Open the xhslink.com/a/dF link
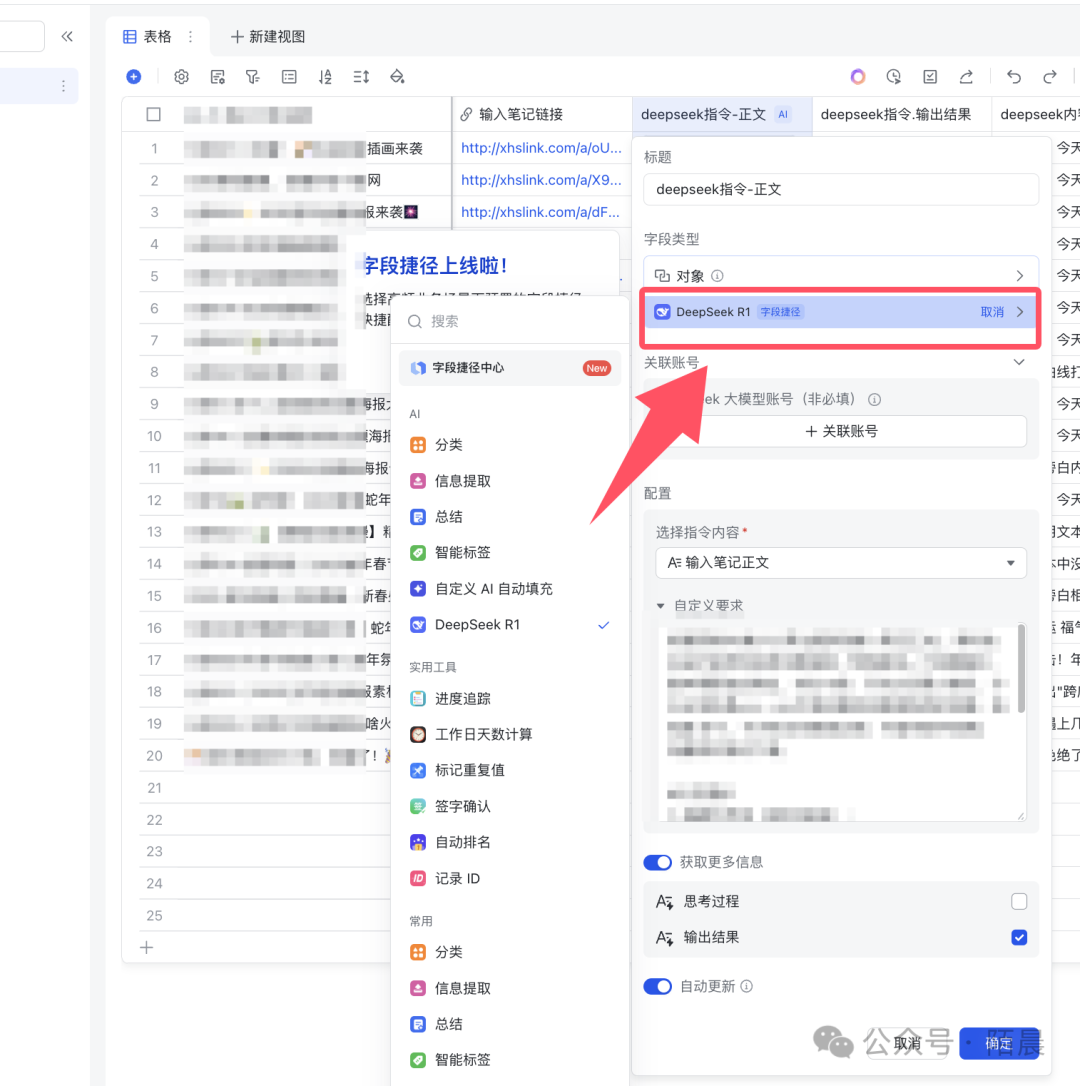Image resolution: width=1080 pixels, height=1086 pixels. coord(540,212)
